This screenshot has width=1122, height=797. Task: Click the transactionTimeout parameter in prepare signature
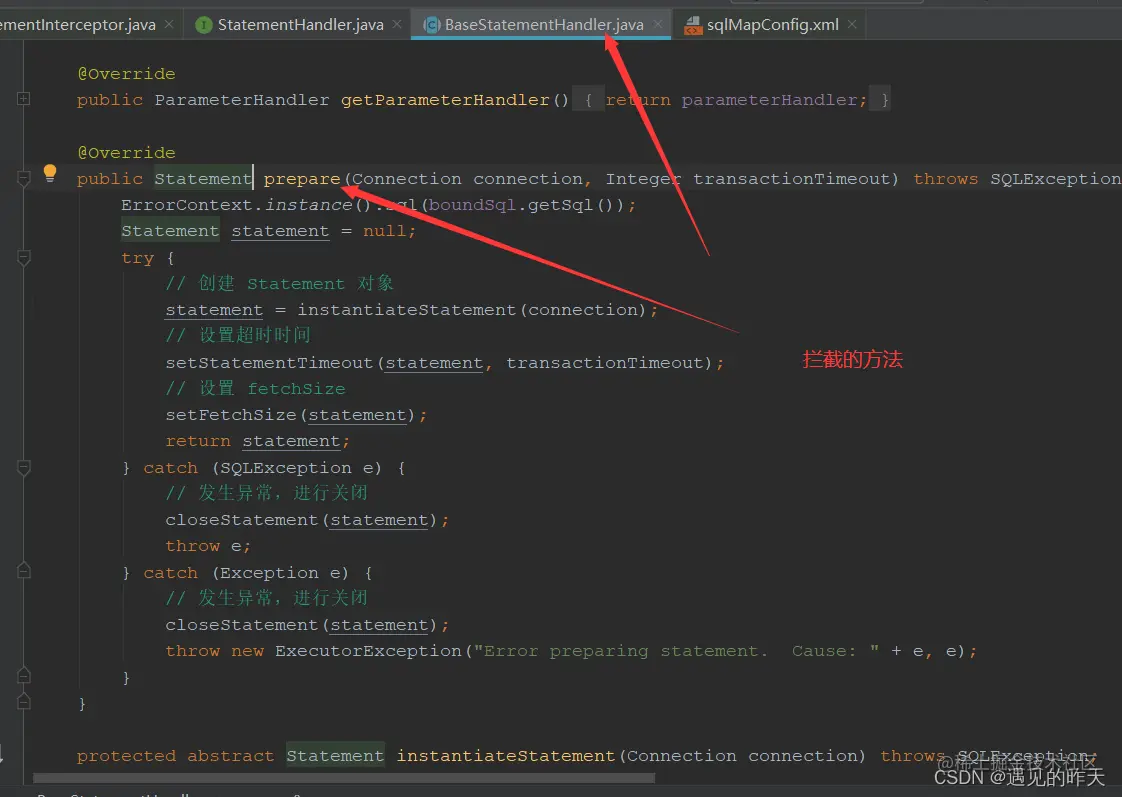click(x=791, y=179)
